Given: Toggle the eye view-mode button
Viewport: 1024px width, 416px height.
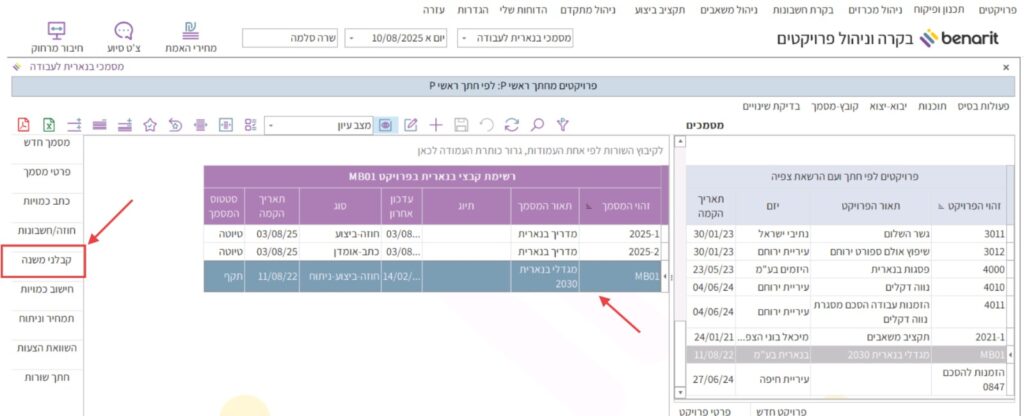Looking at the screenshot, I should (385, 125).
